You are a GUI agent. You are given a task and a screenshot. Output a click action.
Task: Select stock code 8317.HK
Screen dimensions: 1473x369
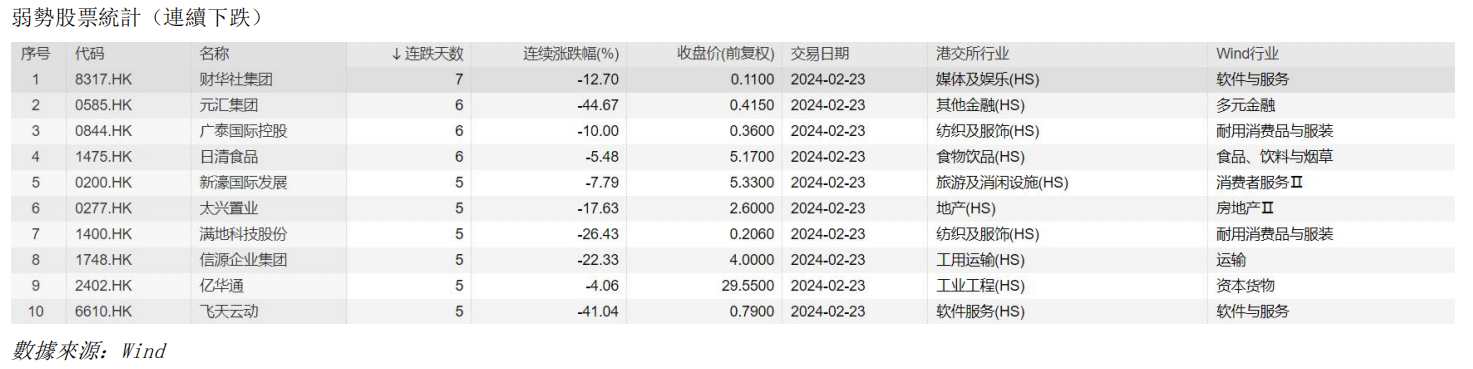pos(103,79)
